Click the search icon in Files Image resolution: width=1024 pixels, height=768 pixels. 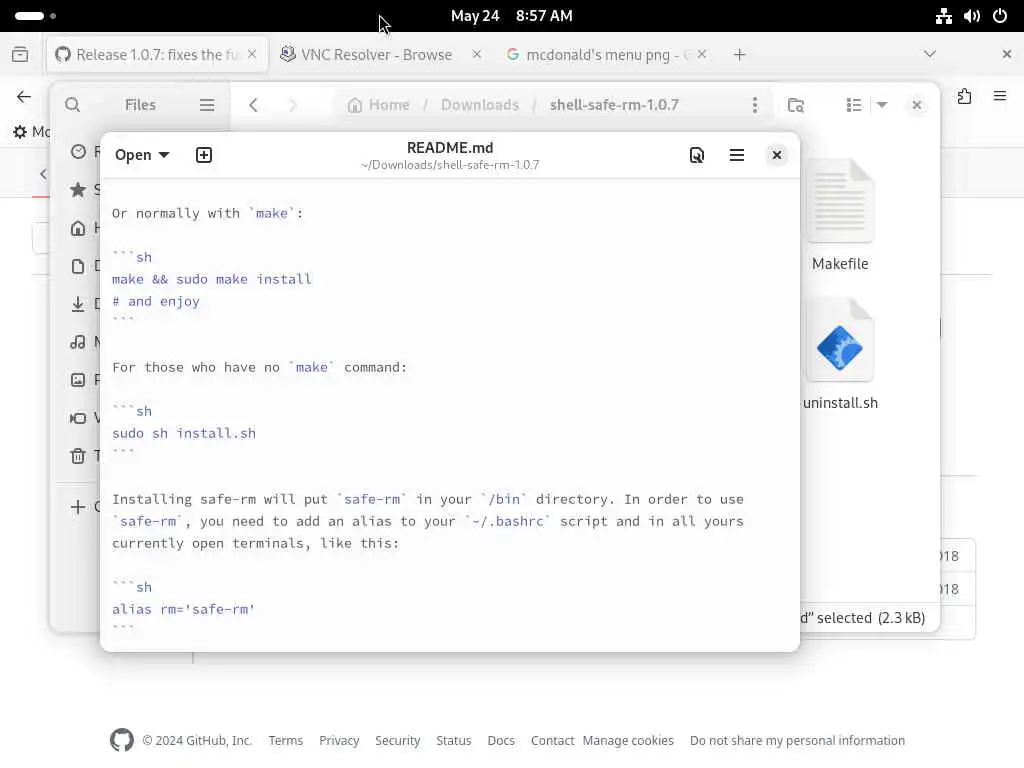click(72, 104)
